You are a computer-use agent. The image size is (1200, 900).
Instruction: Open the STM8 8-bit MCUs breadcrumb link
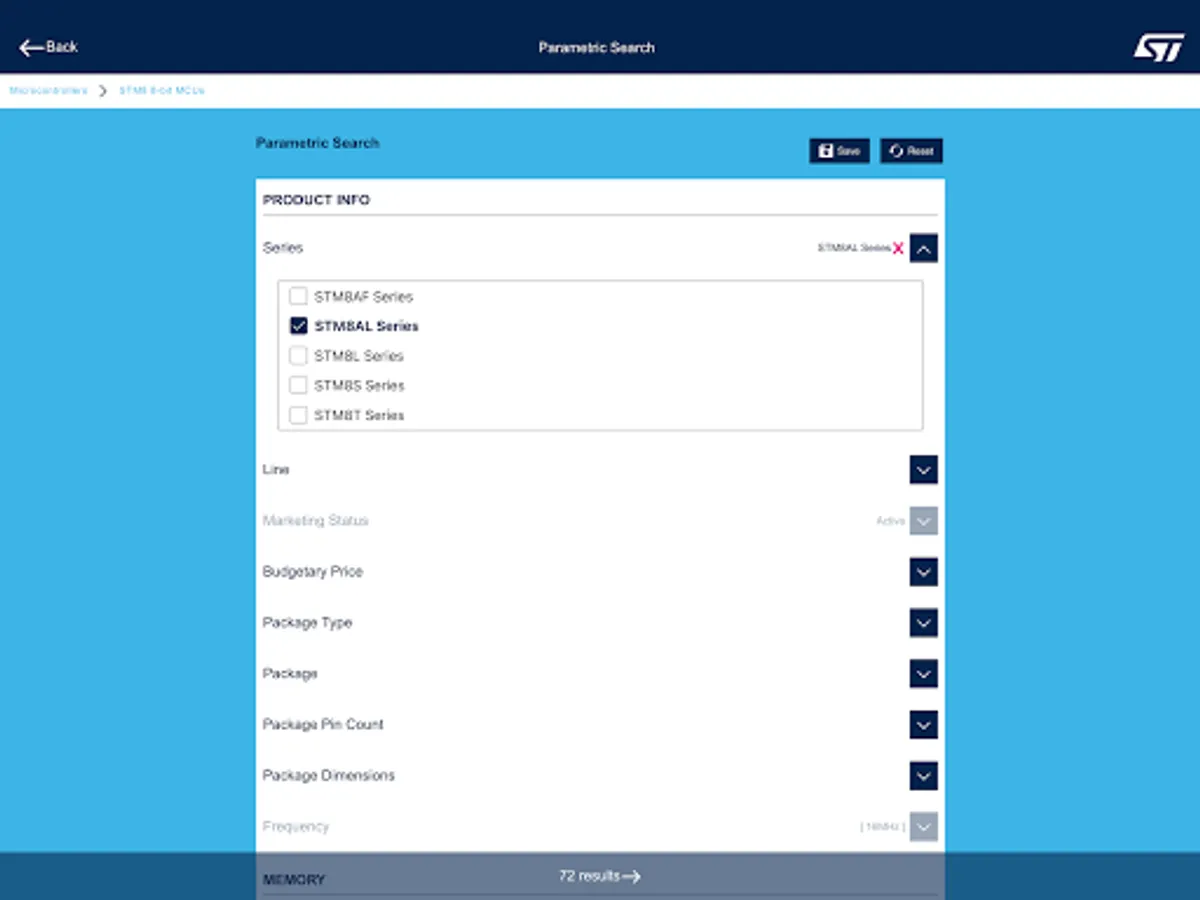(x=162, y=90)
